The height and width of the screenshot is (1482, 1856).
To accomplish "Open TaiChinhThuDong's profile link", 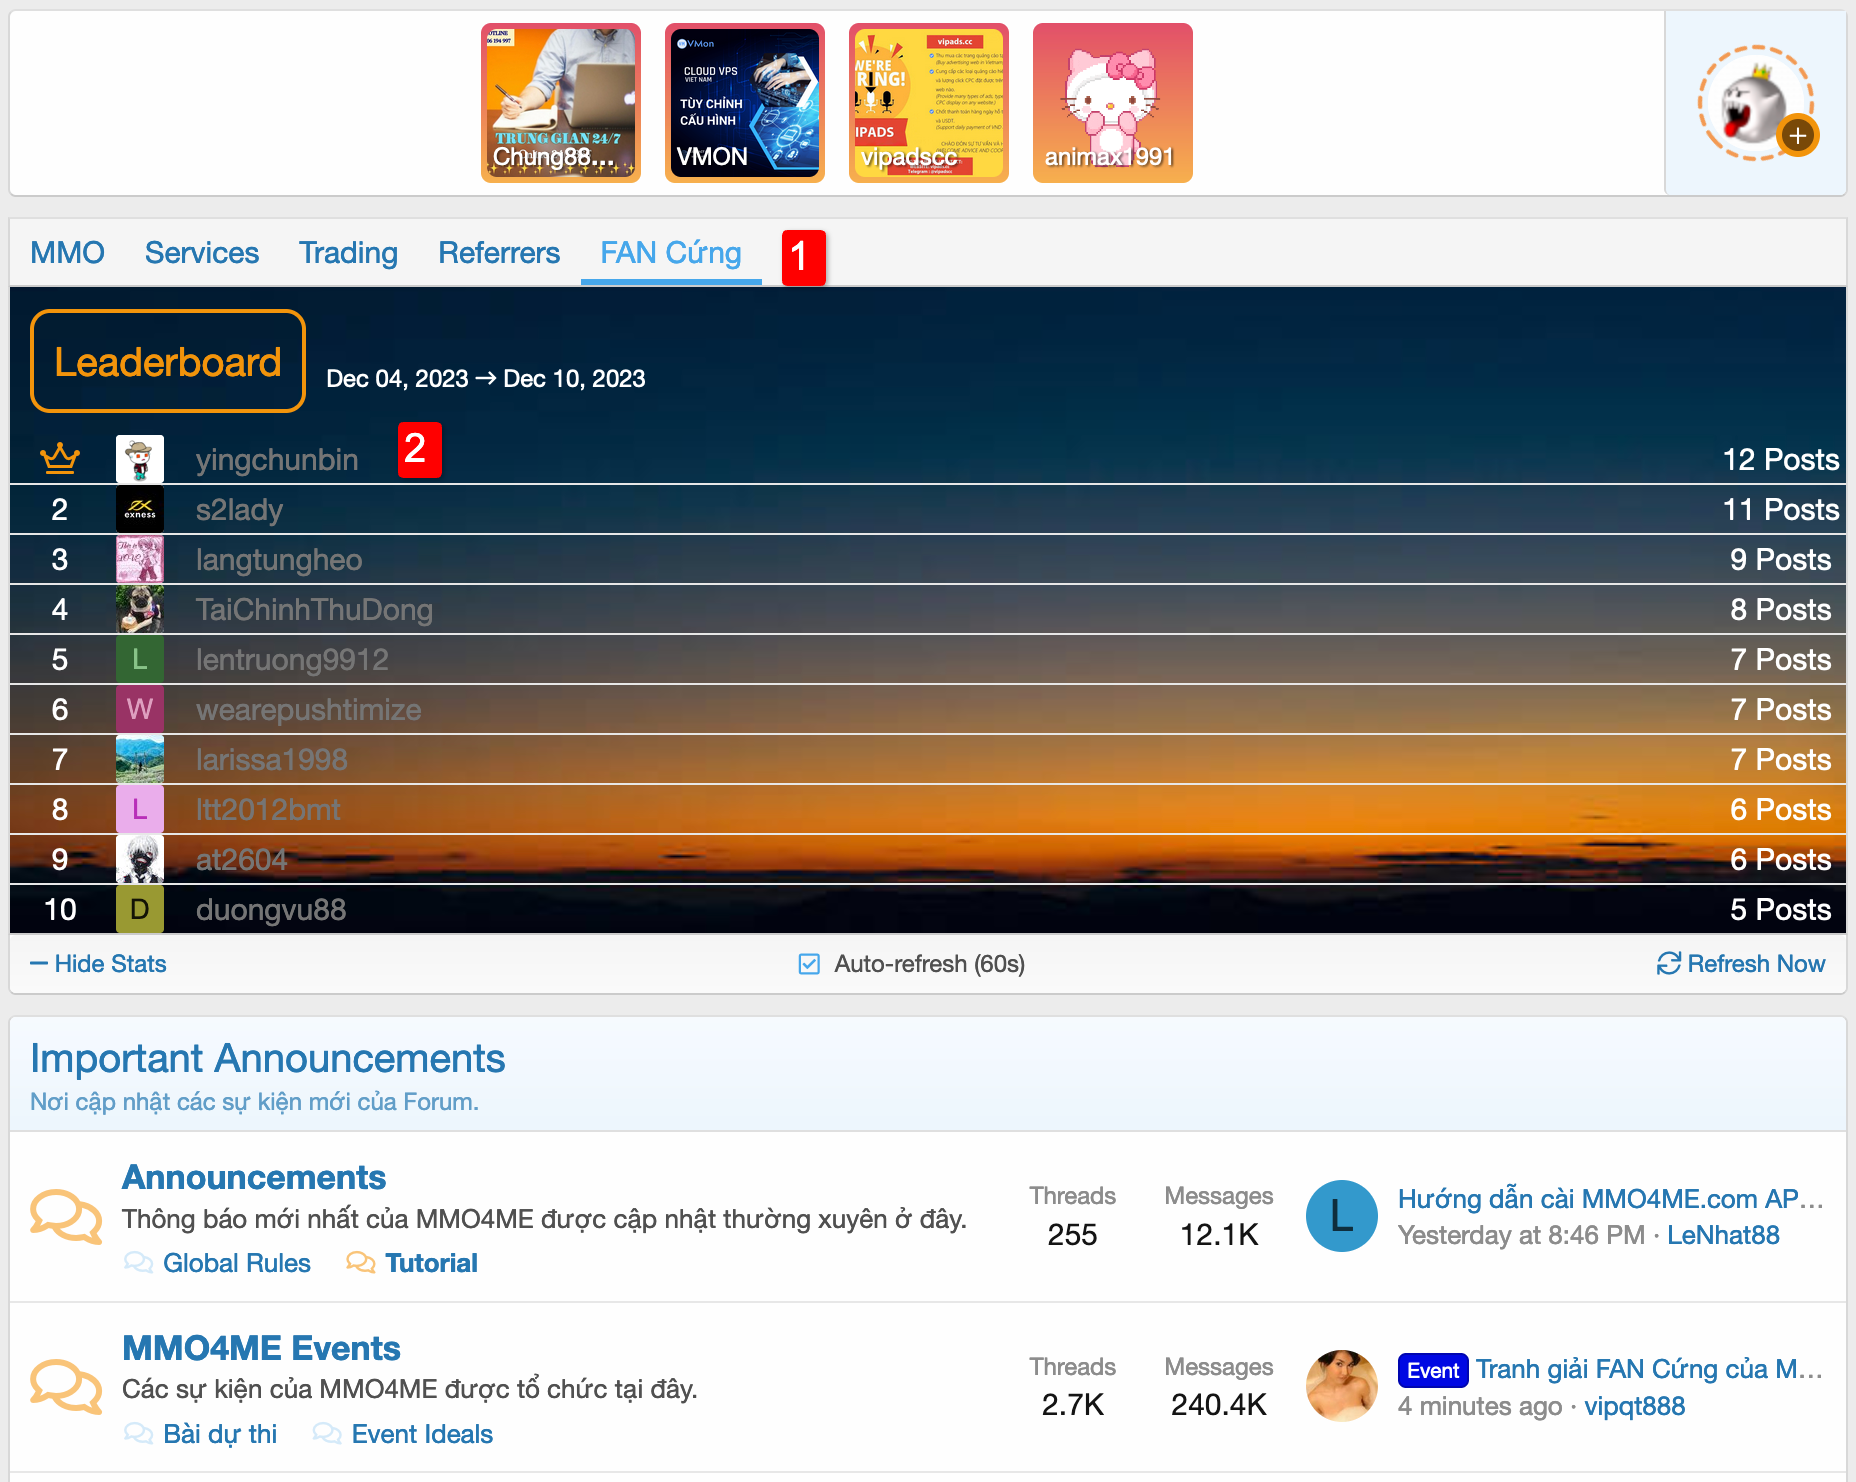I will pyautogui.click(x=314, y=609).
